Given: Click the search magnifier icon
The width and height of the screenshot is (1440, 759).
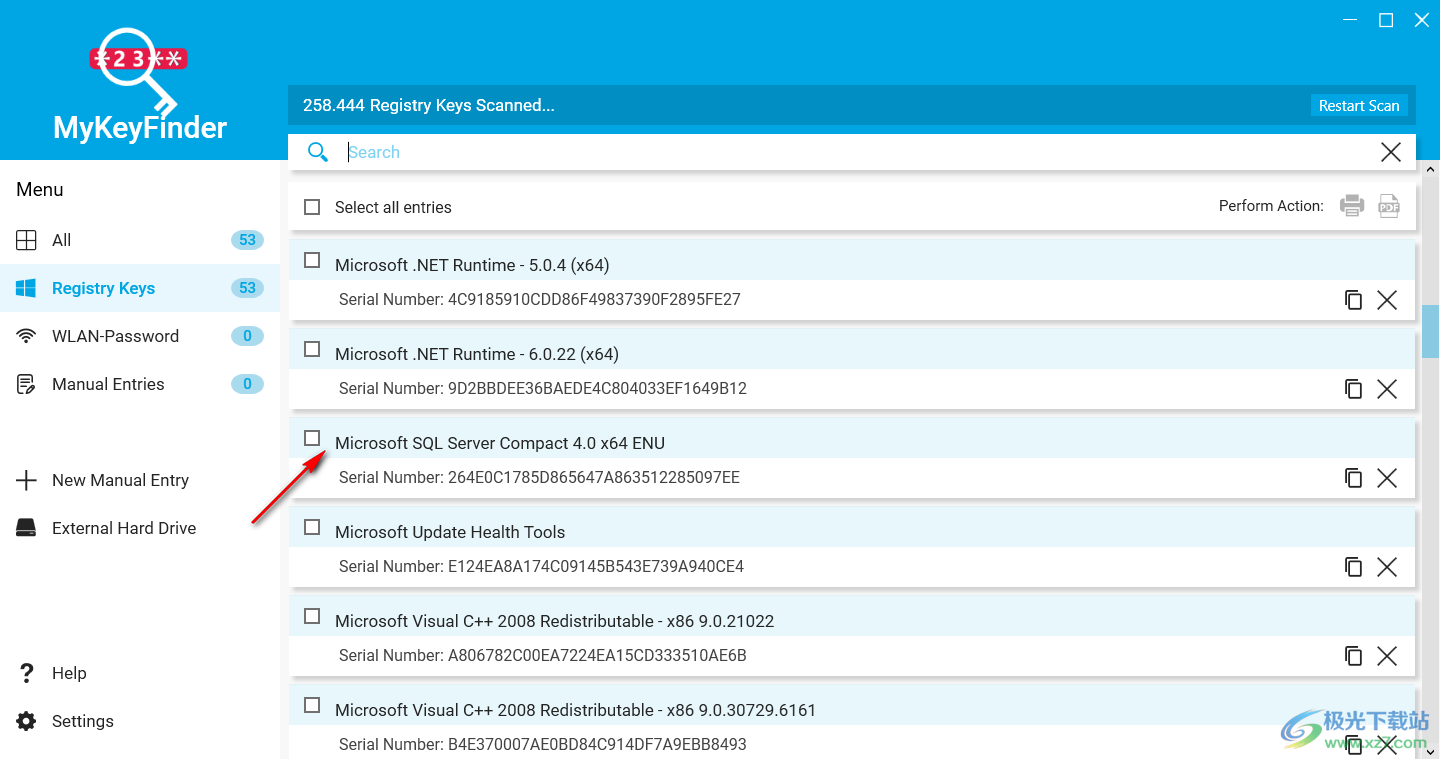Looking at the screenshot, I should (318, 152).
